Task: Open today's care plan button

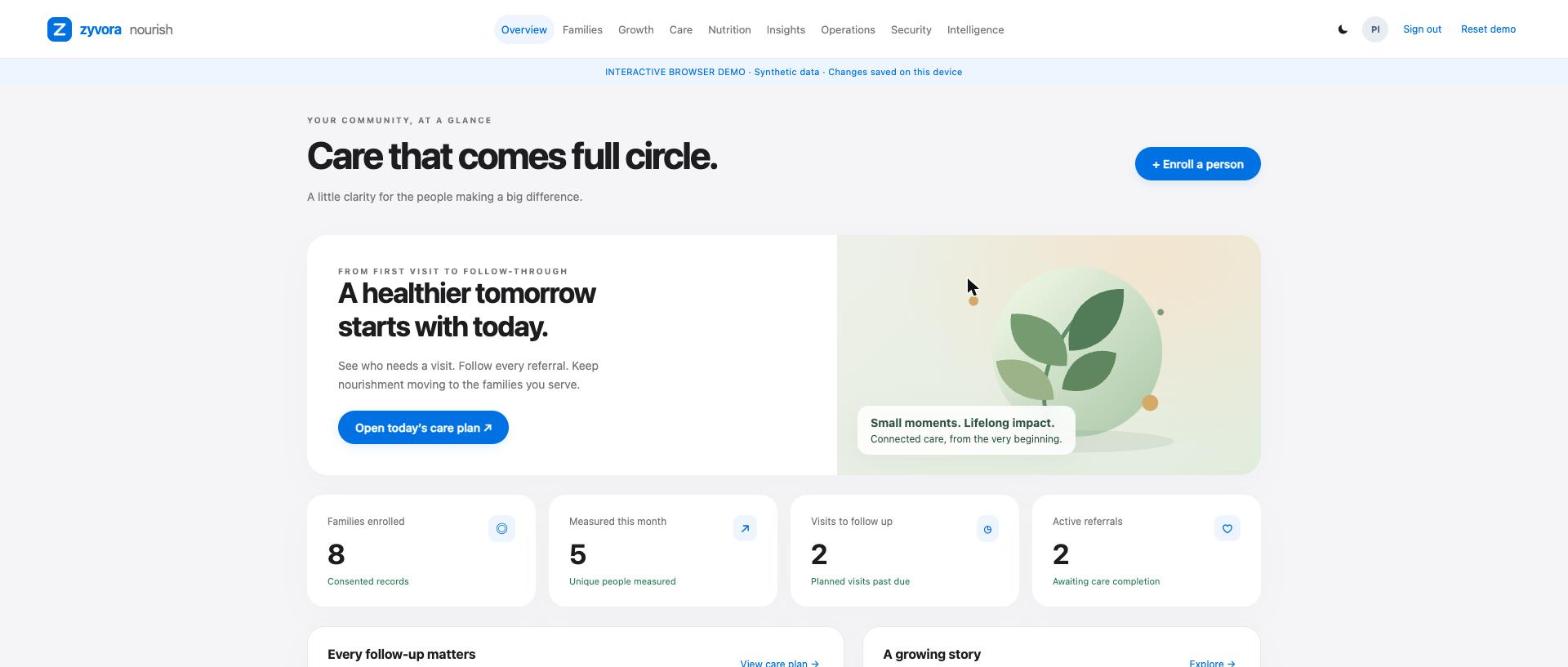Action: pyautogui.click(x=423, y=428)
